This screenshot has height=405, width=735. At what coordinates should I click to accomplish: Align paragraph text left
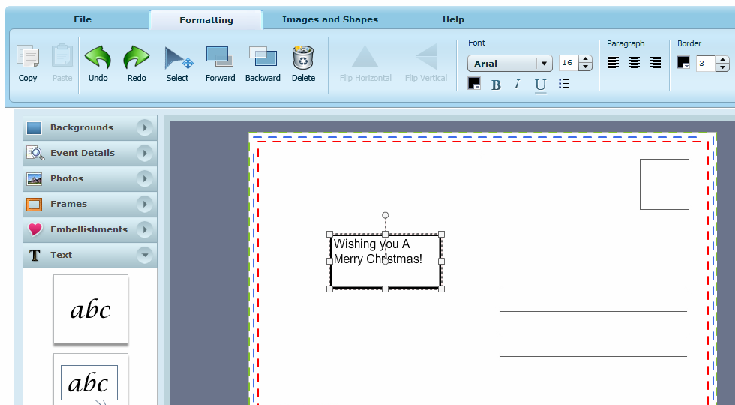click(613, 62)
